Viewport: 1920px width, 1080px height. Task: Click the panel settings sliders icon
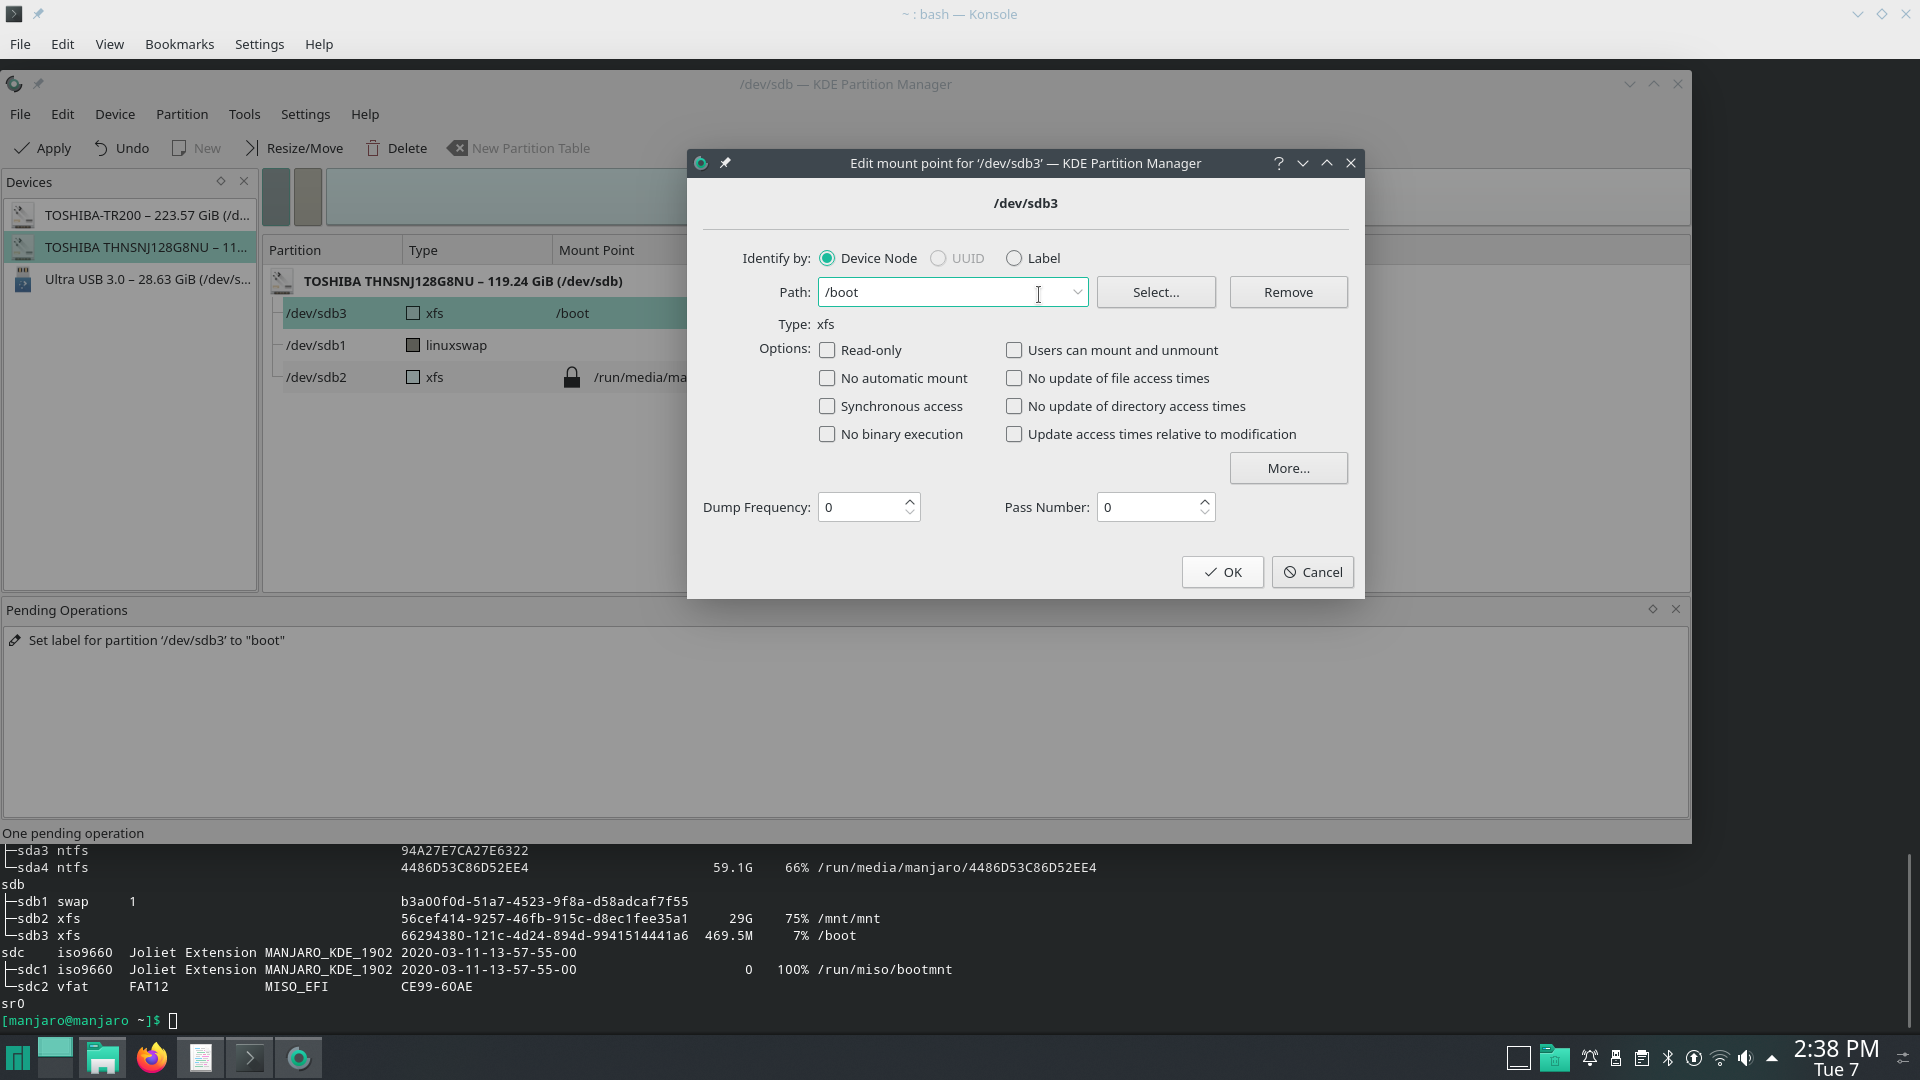tap(1903, 1058)
